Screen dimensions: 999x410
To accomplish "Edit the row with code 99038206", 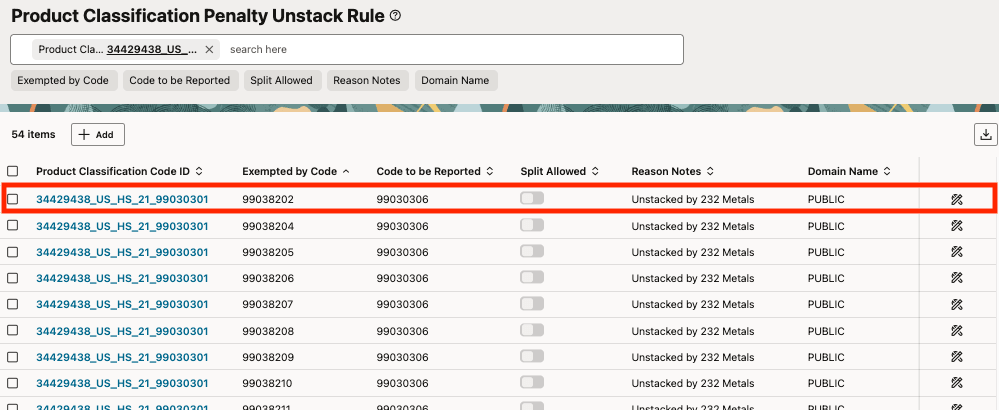I will point(956,278).
